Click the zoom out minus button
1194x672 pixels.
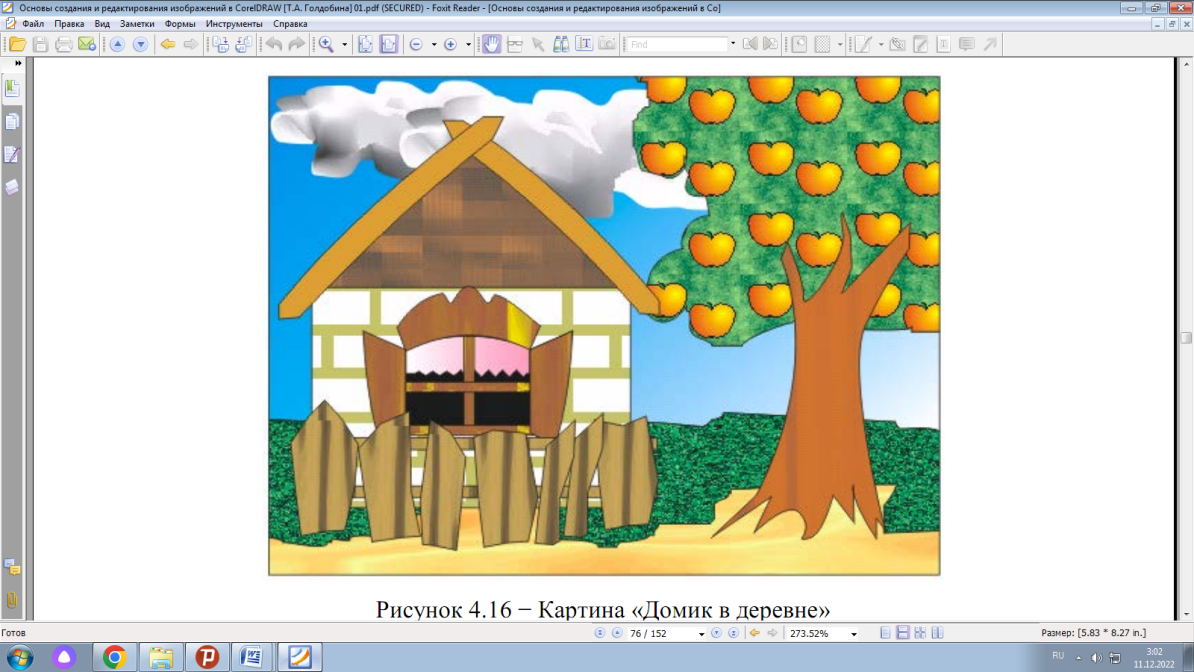pos(416,44)
